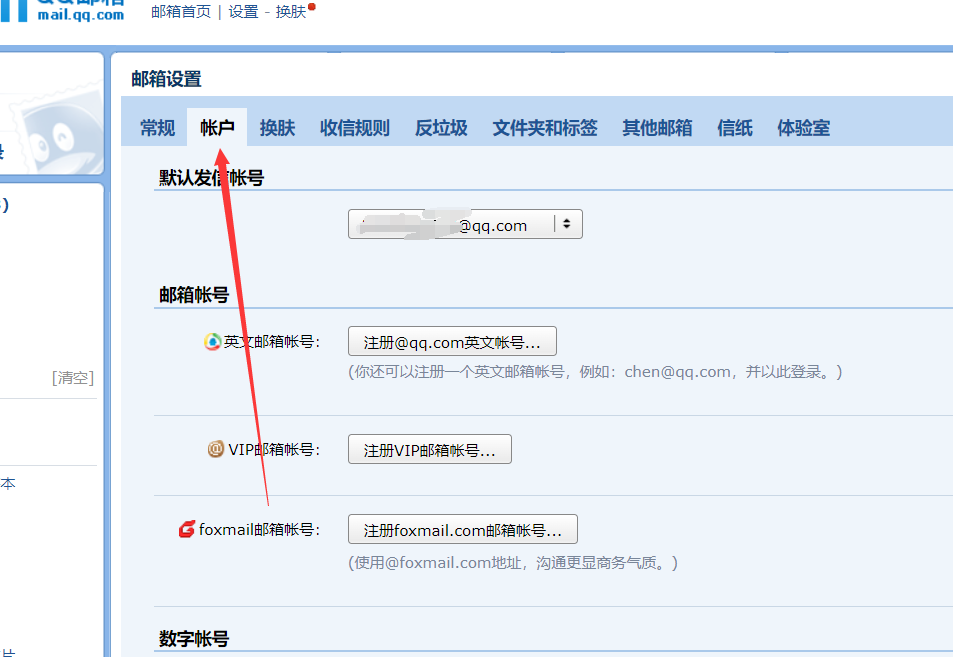Image resolution: width=953 pixels, height=657 pixels.
Task: Select the 帐户 tab
Action: click(x=217, y=128)
